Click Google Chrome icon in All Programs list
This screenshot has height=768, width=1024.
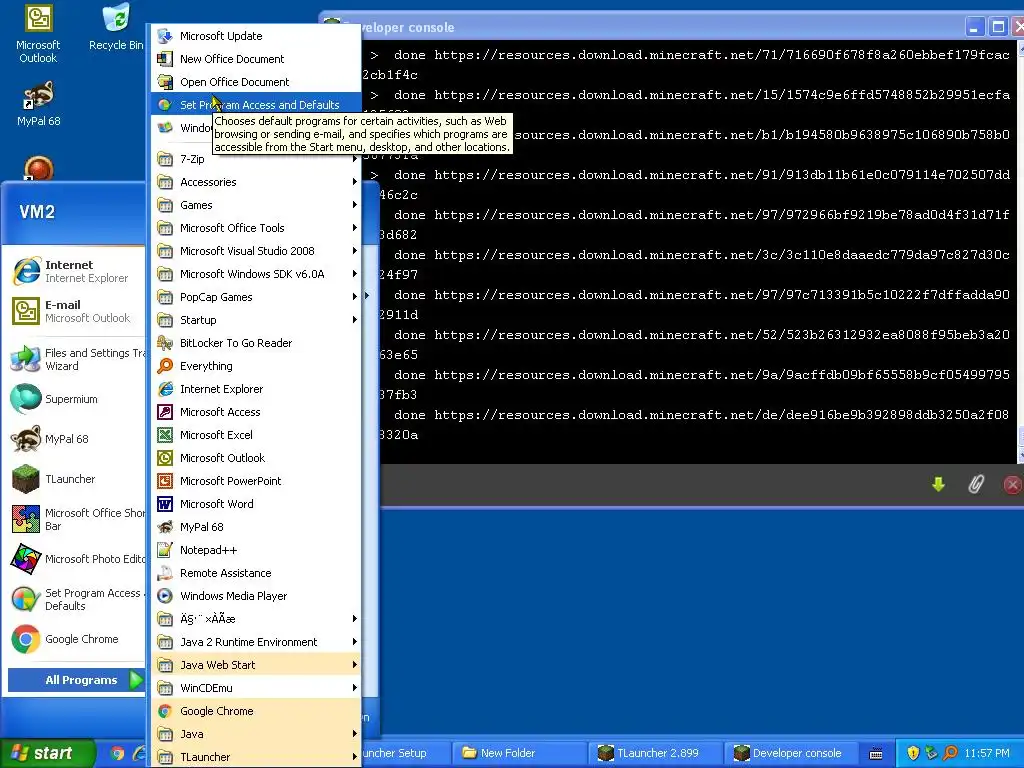point(165,711)
